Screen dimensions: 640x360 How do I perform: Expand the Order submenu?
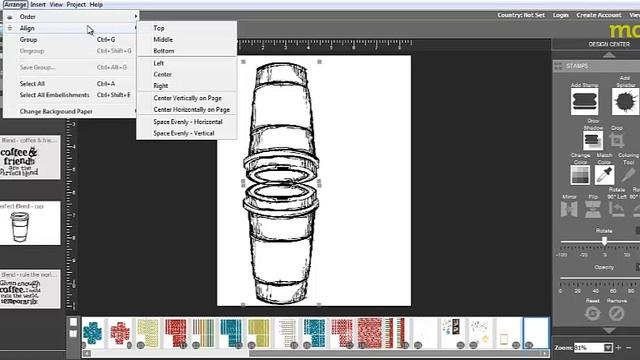pos(71,17)
